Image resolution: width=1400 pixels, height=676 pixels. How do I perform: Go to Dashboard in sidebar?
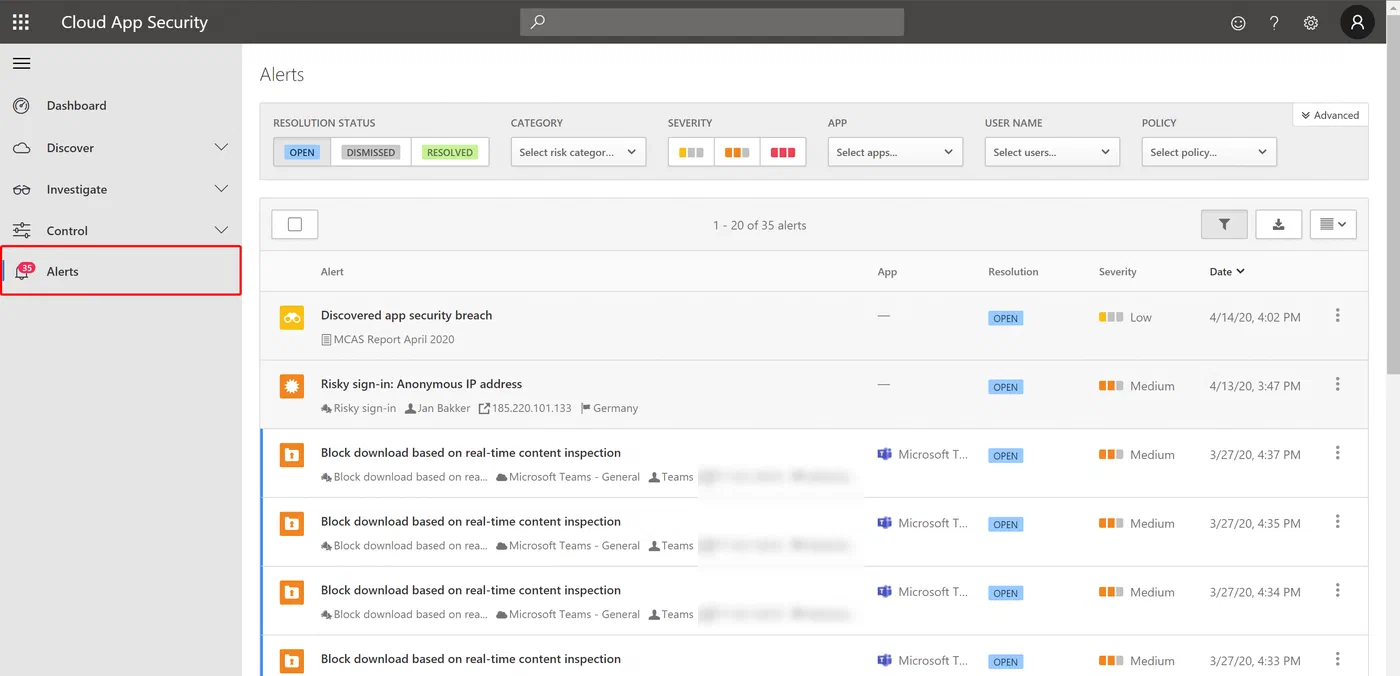76,105
